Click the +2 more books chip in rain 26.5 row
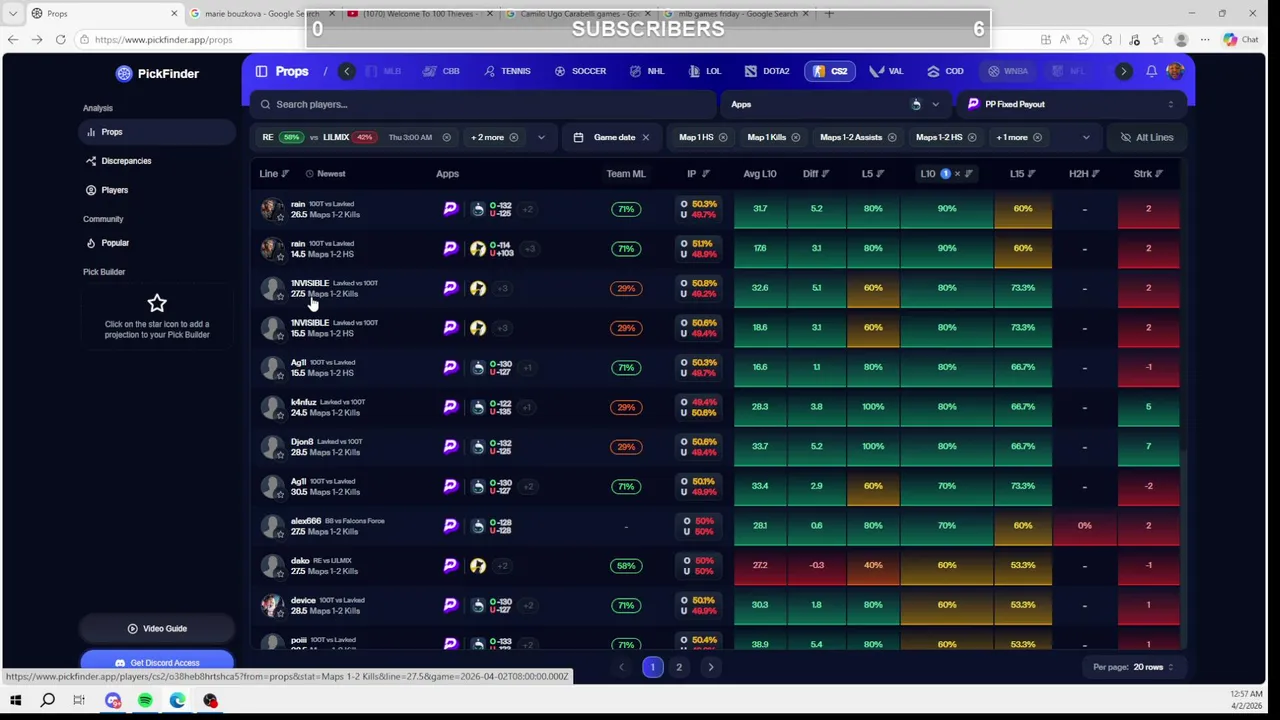Image resolution: width=1280 pixels, height=720 pixels. click(527, 209)
